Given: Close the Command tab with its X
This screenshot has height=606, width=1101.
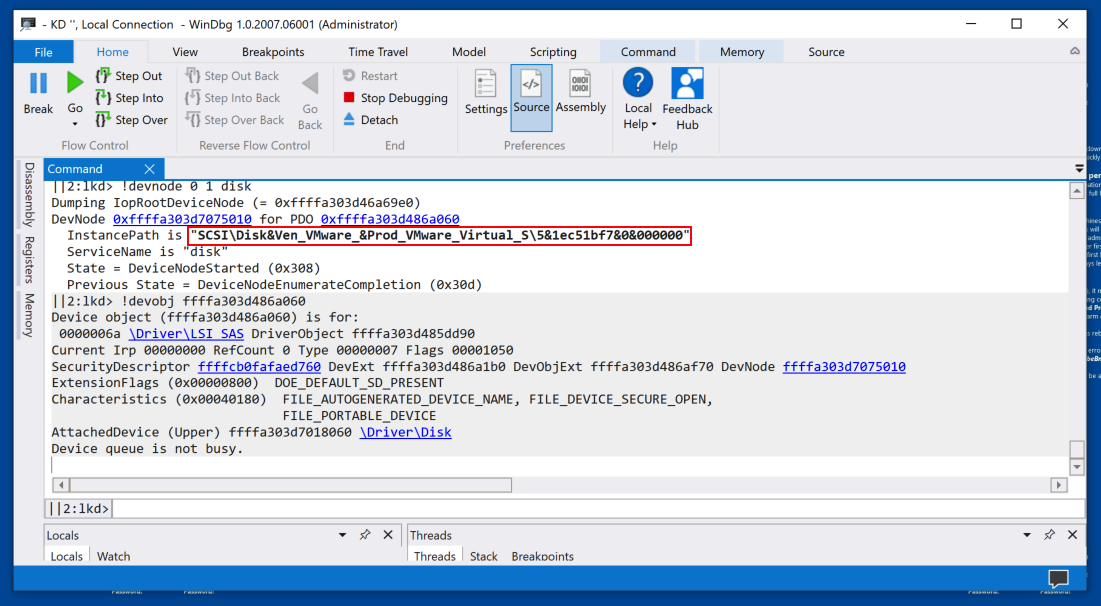Looking at the screenshot, I should pyautogui.click(x=150, y=169).
